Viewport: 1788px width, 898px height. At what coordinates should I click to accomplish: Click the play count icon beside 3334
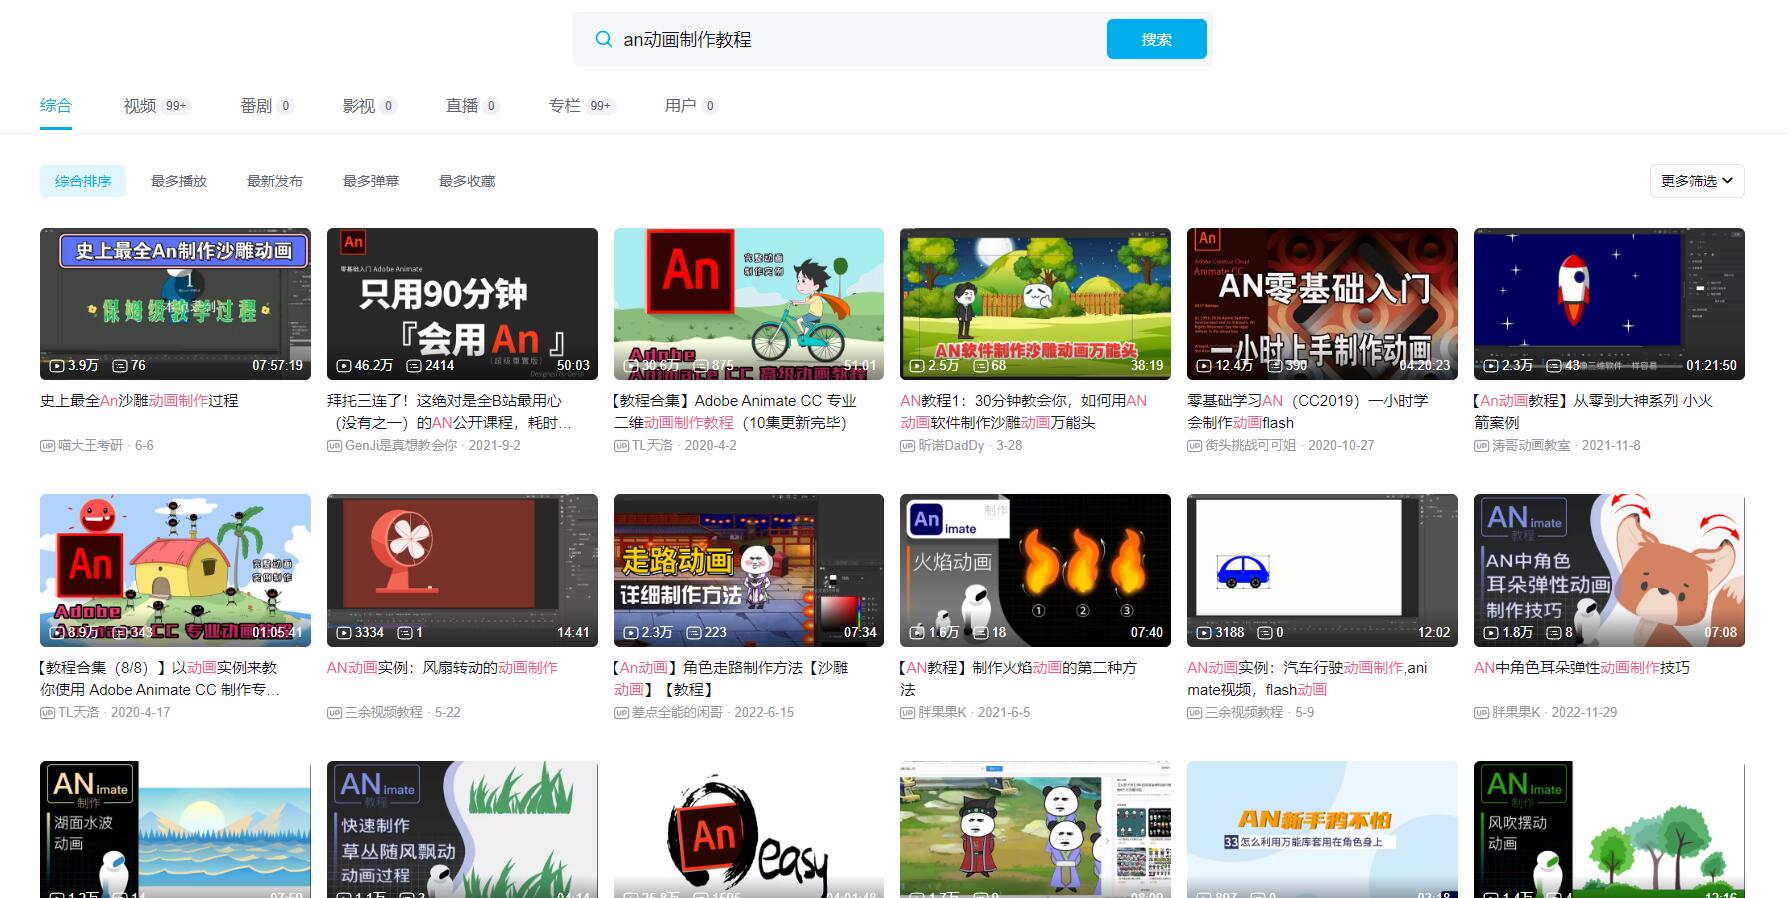click(x=344, y=633)
